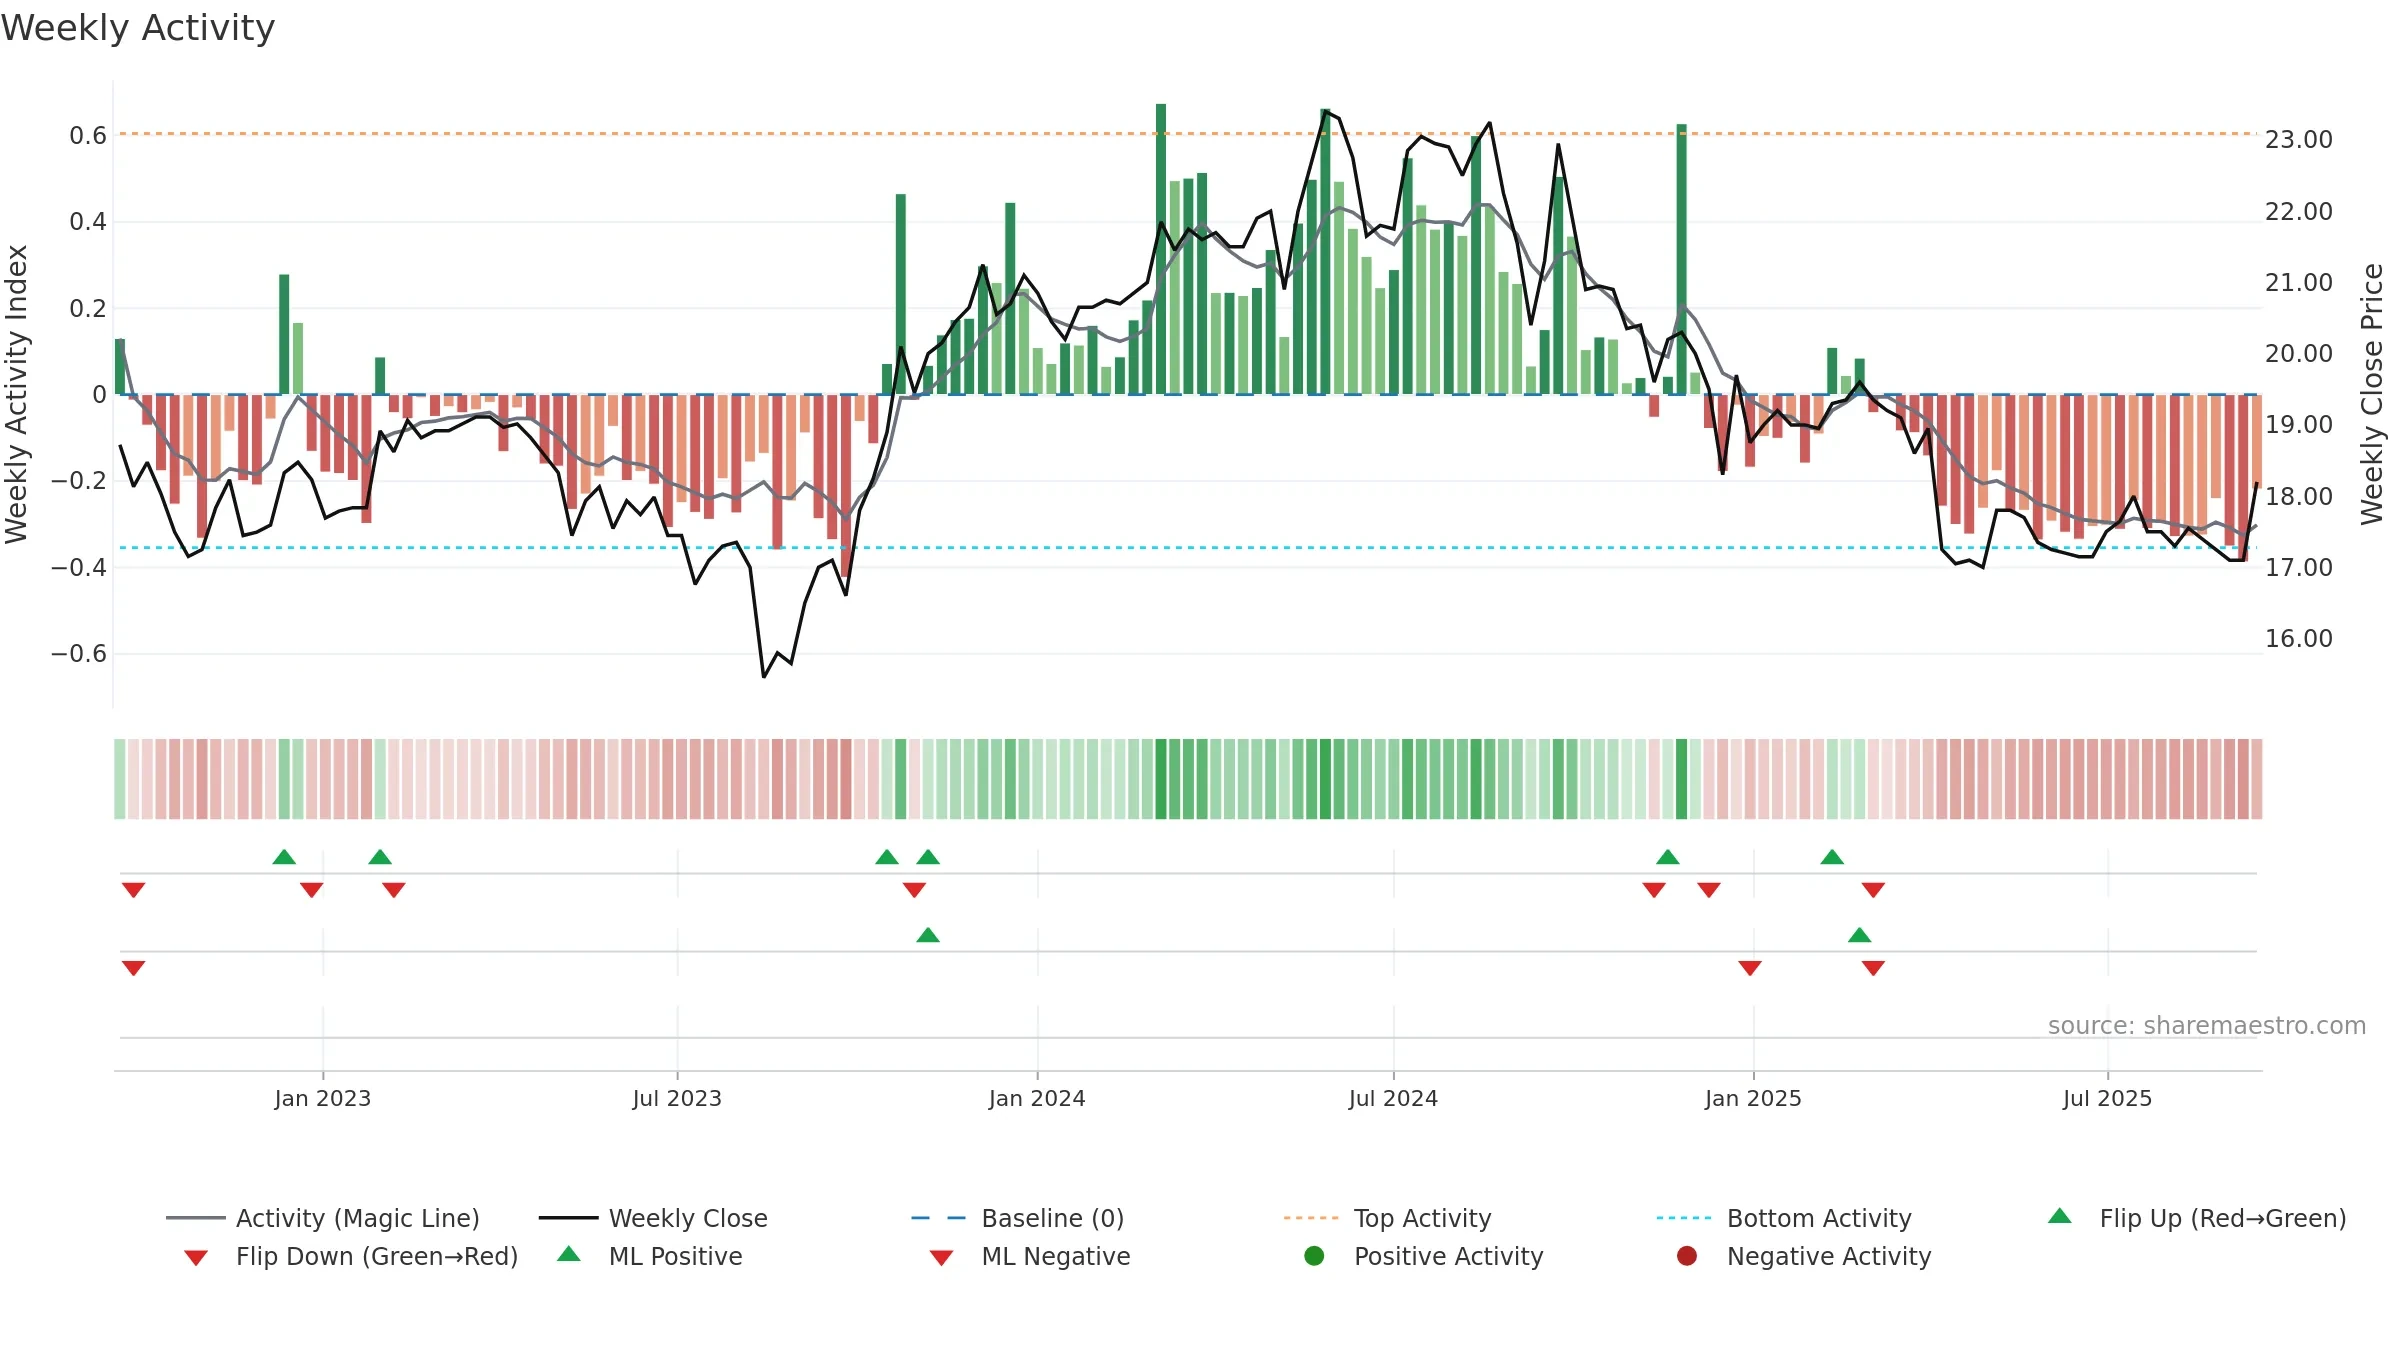2400x1350 pixels.
Task: Click the red Flip Down triangle in legend
Action: [x=196, y=1258]
